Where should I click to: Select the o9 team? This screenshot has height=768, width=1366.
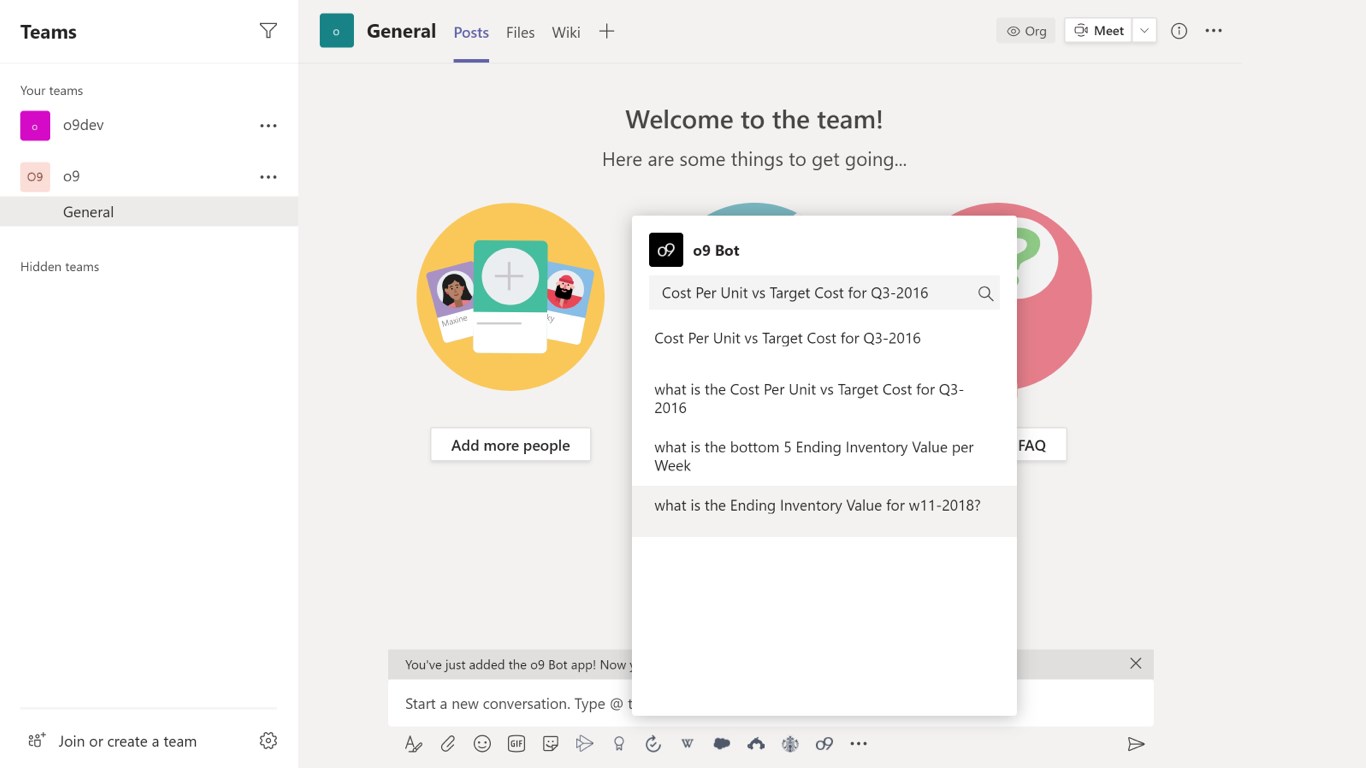148,176
